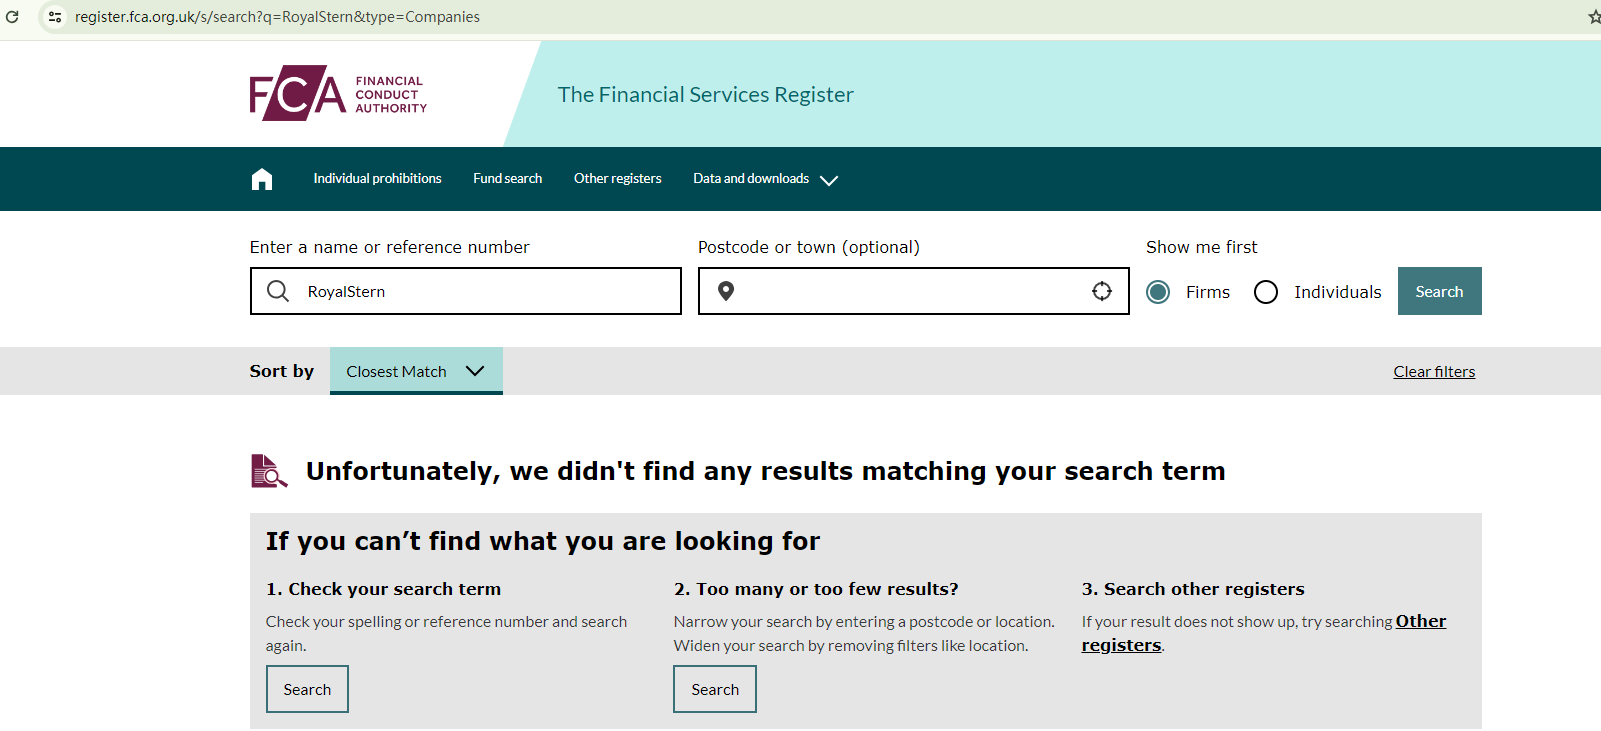Click the magnifier icon in the name field
This screenshot has width=1601, height=731.
tap(278, 291)
